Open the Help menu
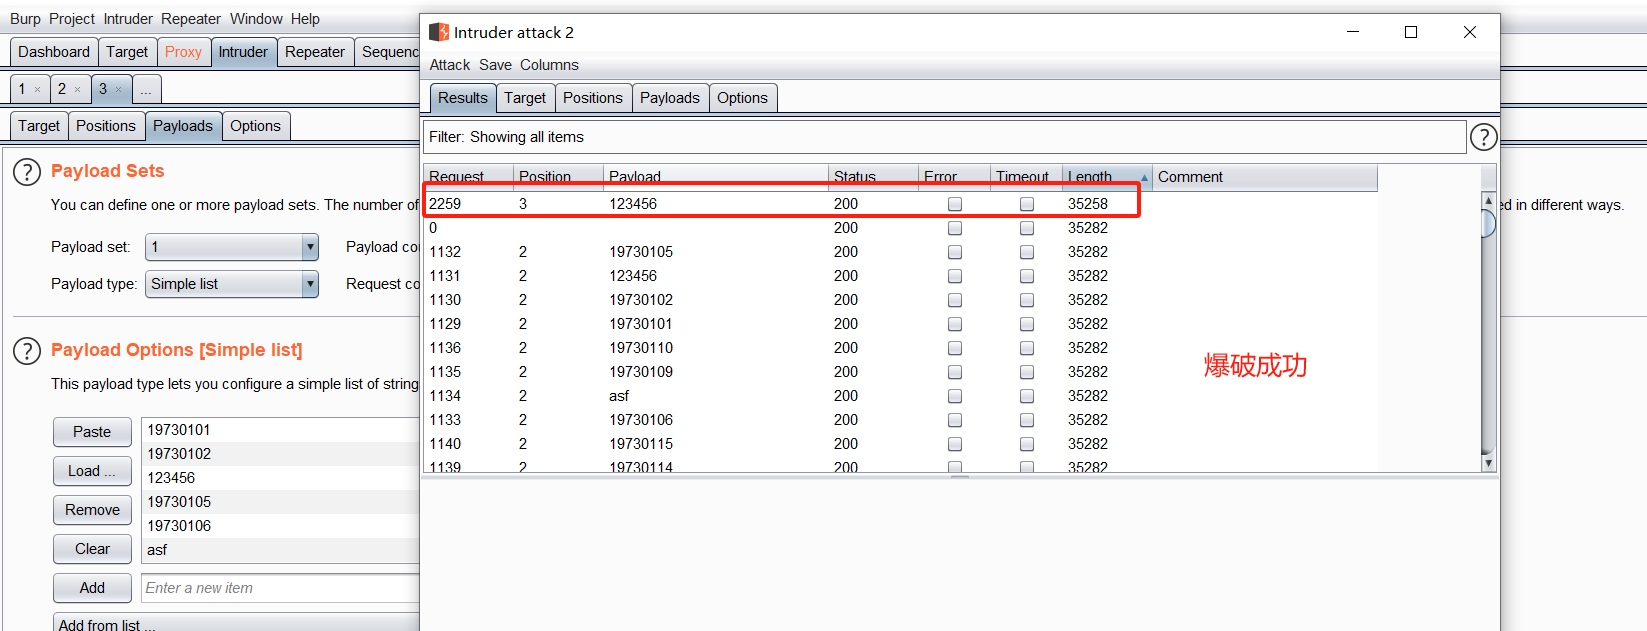The image size is (1647, 631). 305,19
